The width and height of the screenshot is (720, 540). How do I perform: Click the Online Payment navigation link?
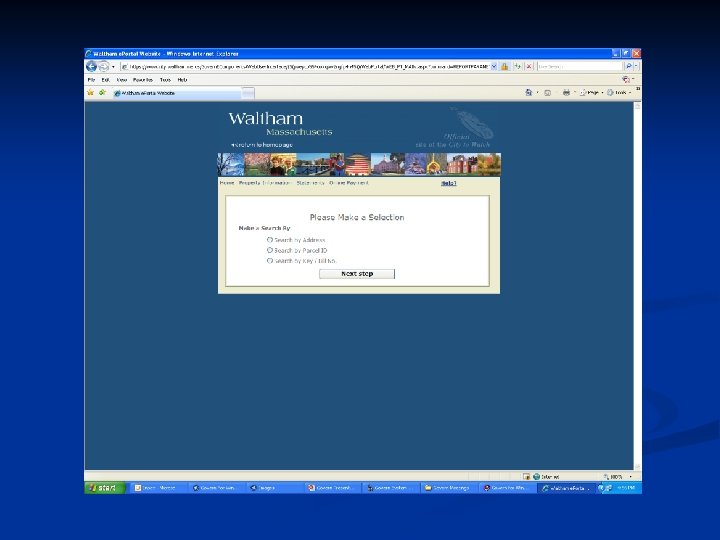[349, 183]
